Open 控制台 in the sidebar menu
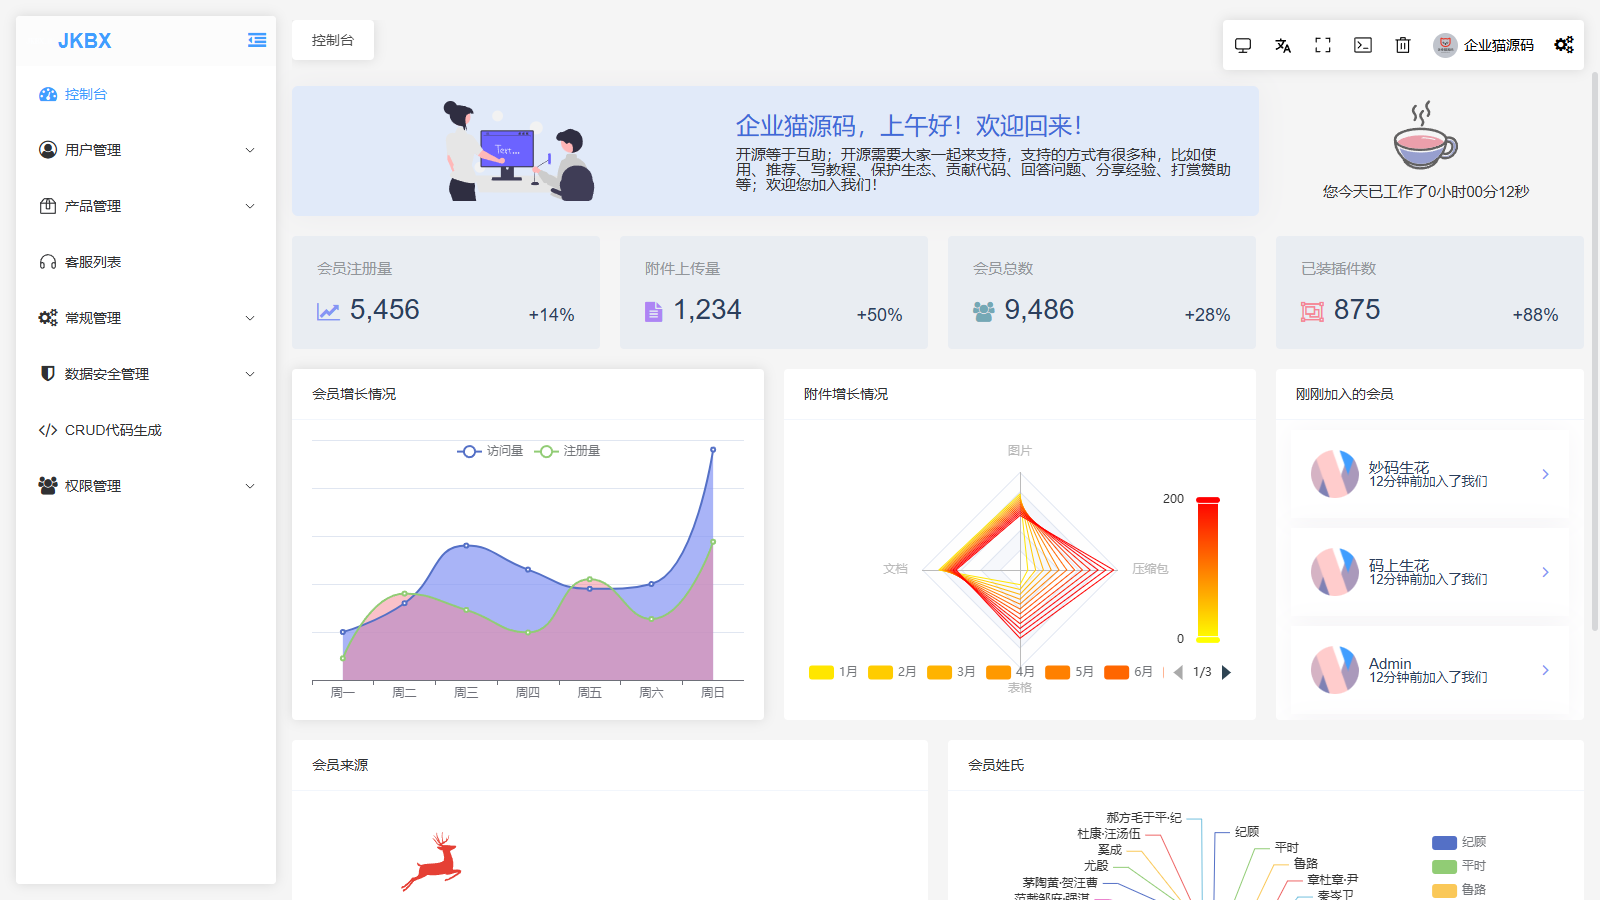 tap(146, 94)
